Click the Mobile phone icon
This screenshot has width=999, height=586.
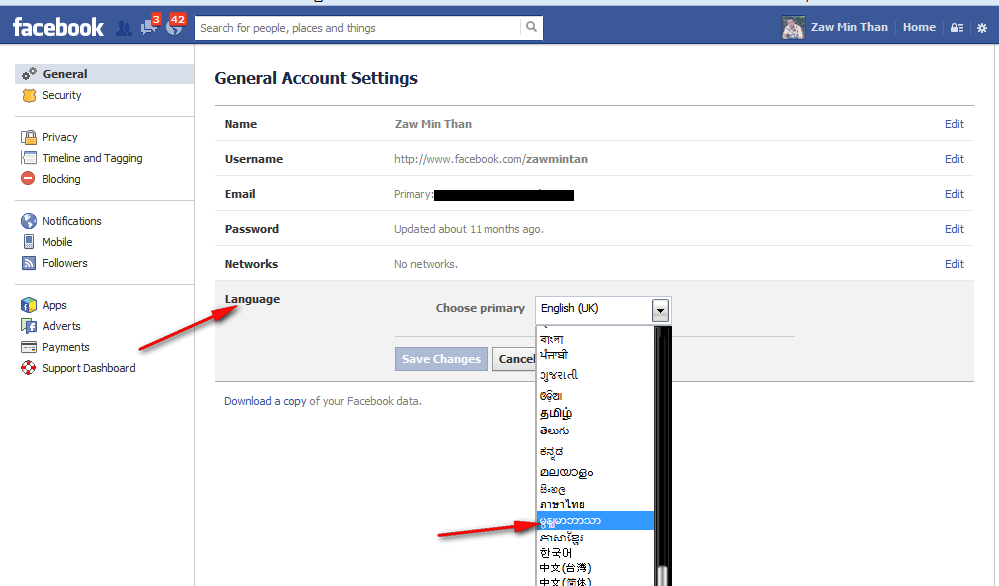[x=29, y=242]
